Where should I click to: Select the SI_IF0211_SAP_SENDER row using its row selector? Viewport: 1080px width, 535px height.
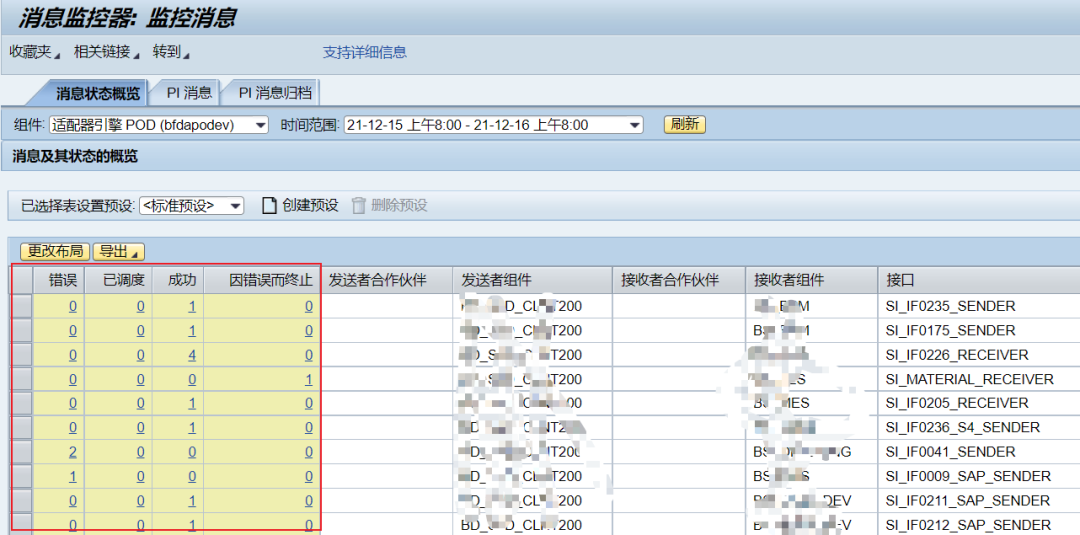pyautogui.click(x=22, y=500)
